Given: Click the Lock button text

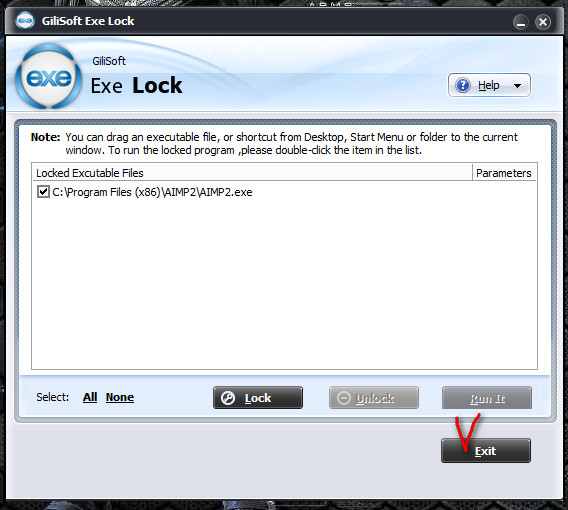Looking at the screenshot, I should click(x=258, y=398).
